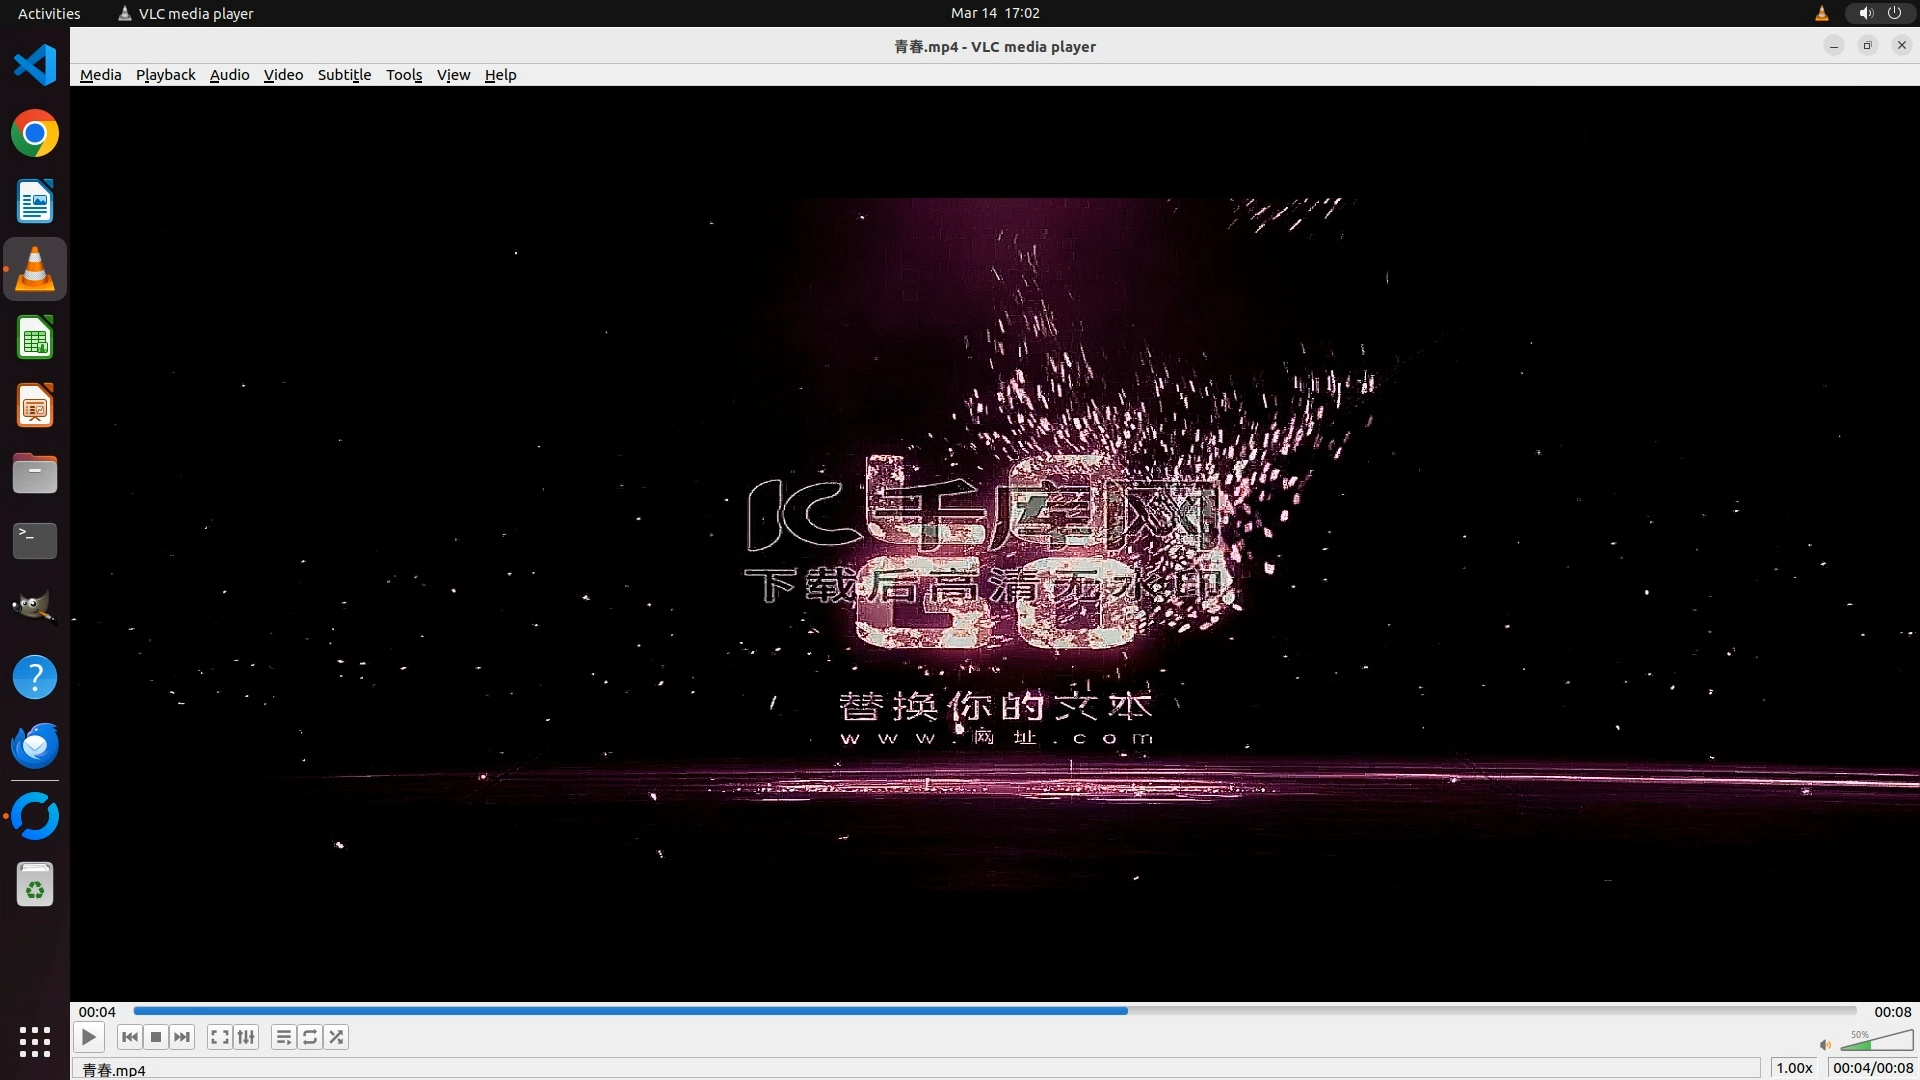The width and height of the screenshot is (1920, 1080).
Task: Expand the Tools menu
Action: 404,75
